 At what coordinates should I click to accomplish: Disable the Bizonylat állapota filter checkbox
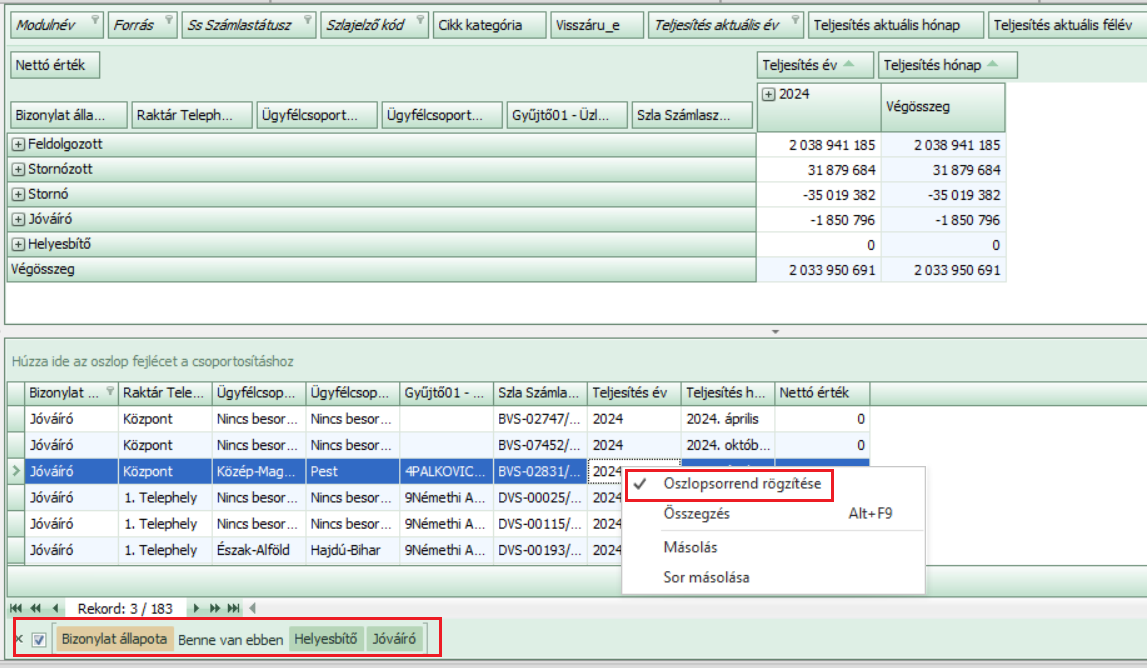[39, 639]
